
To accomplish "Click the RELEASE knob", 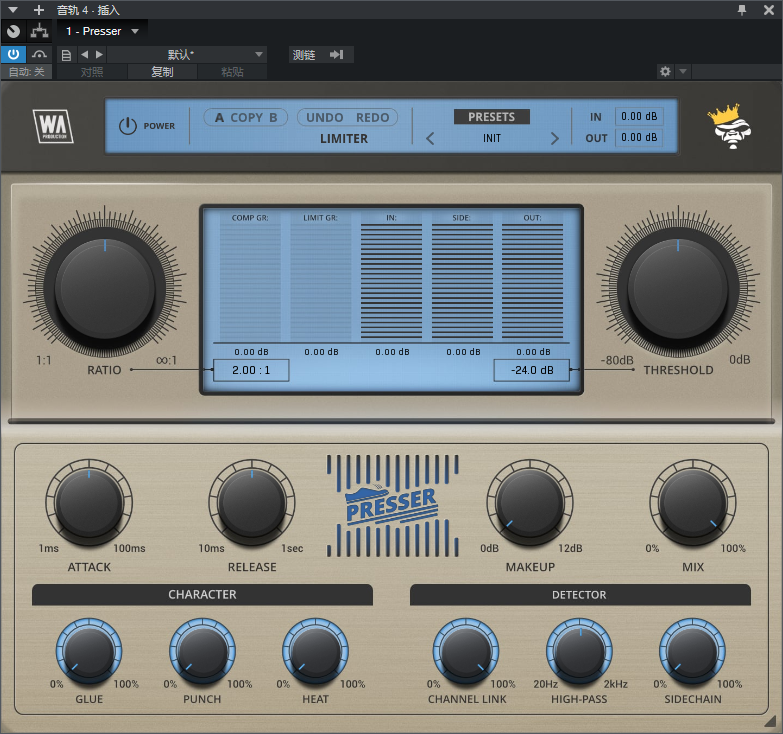I will 252,502.
